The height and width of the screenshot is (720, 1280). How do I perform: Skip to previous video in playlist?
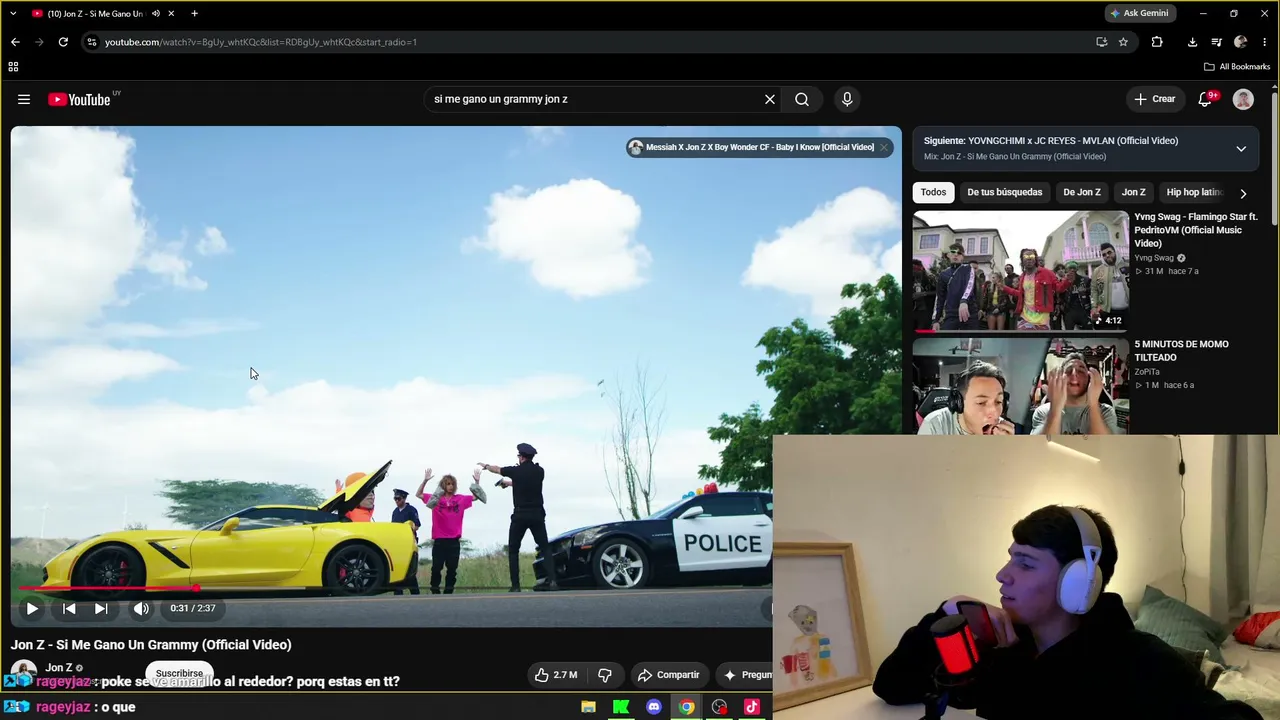pyautogui.click(x=69, y=608)
